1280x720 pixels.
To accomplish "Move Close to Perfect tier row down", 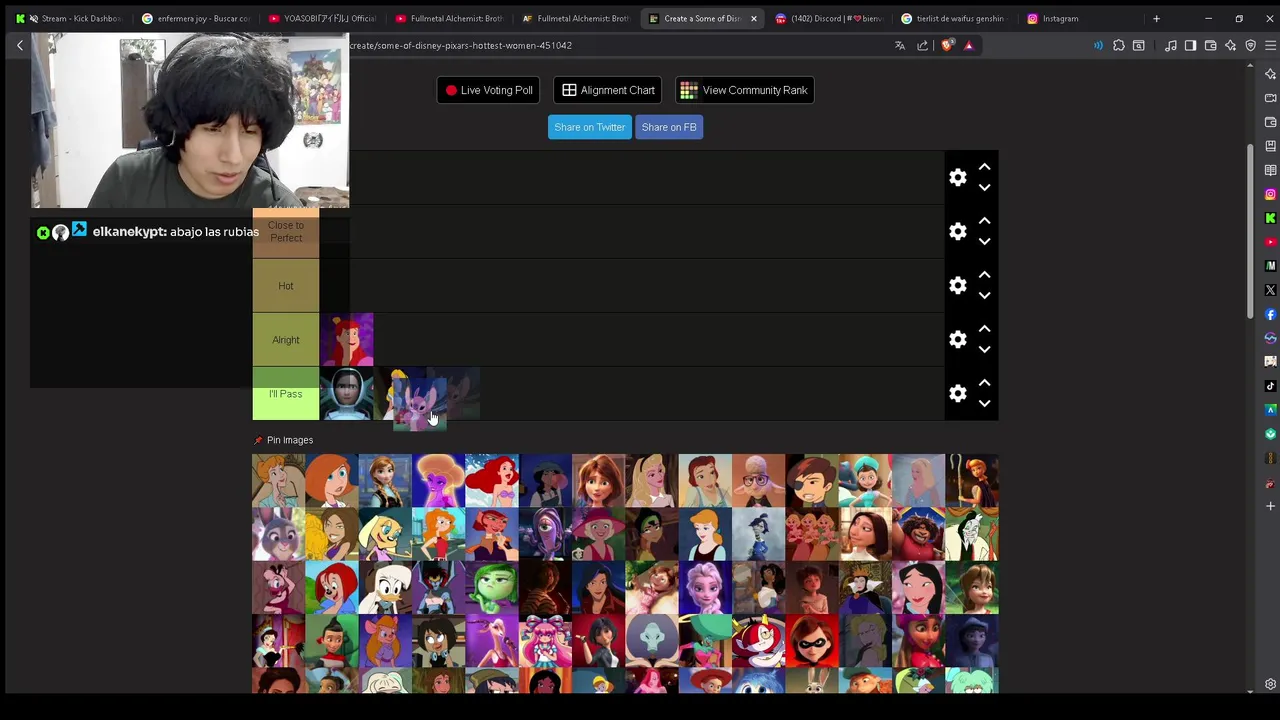I will 984,242.
